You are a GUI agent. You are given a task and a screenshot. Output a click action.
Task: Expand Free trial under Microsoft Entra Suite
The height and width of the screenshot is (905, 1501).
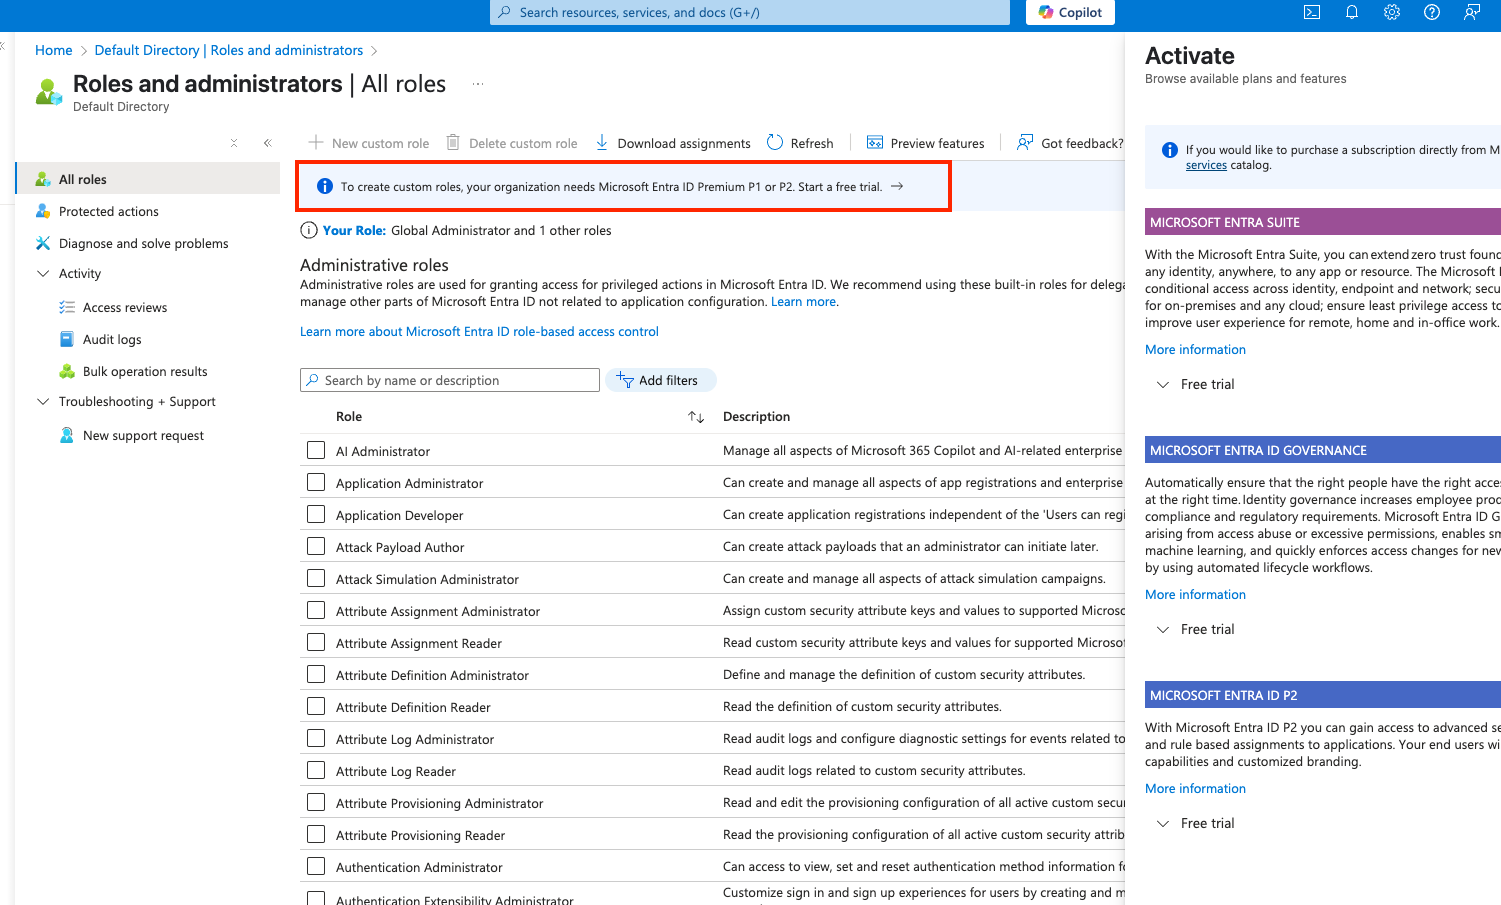[x=1163, y=385]
